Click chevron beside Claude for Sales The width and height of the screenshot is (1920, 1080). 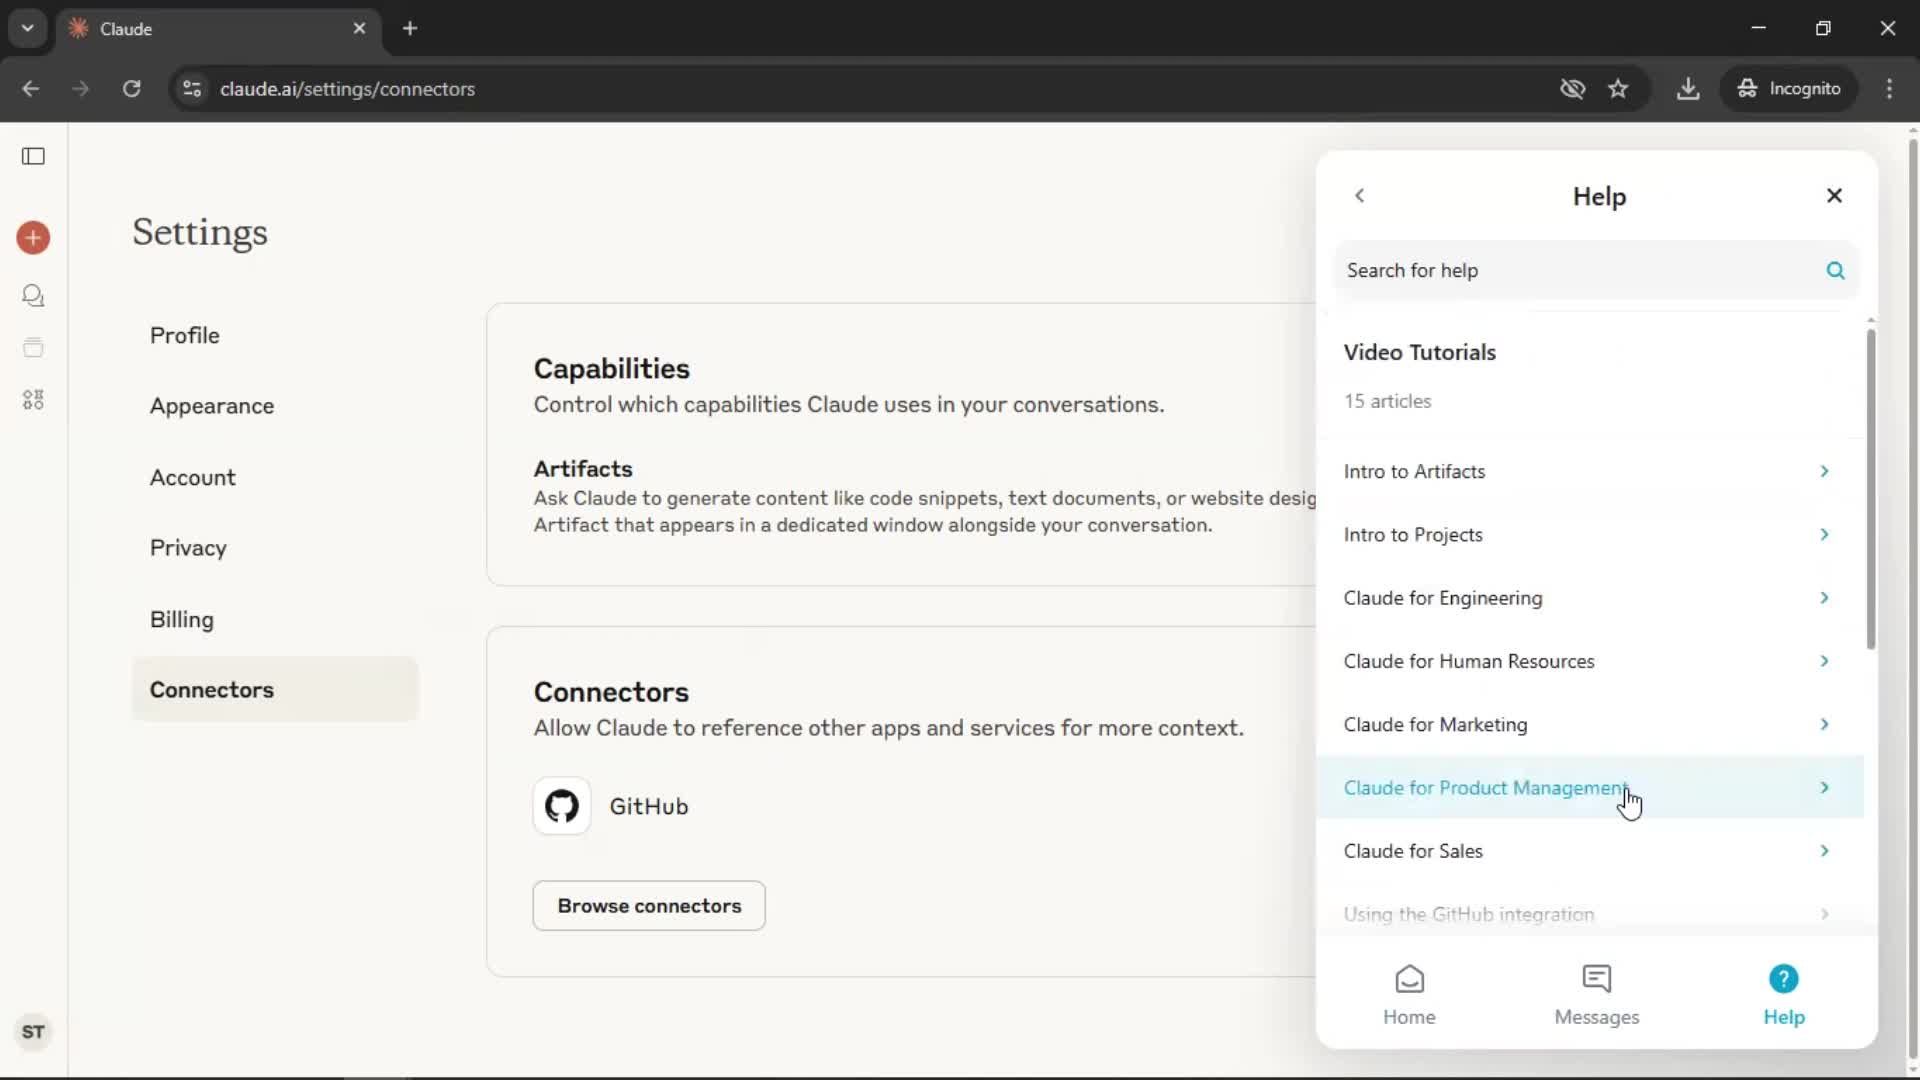coord(1824,851)
